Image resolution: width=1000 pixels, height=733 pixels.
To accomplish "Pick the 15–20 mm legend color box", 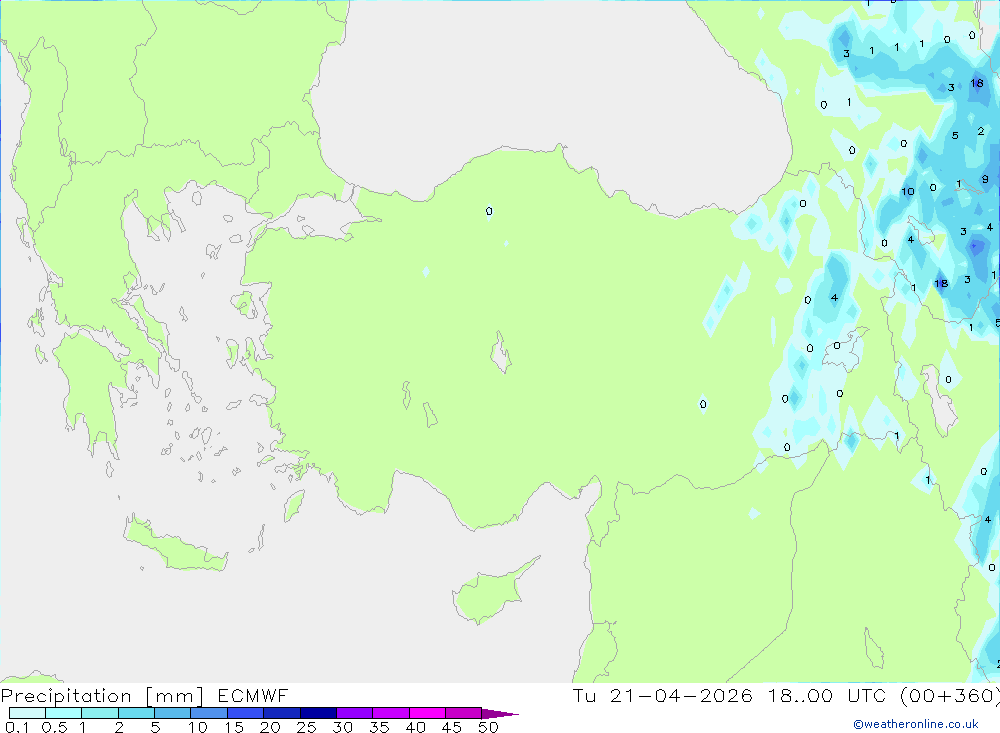I will pos(246,713).
